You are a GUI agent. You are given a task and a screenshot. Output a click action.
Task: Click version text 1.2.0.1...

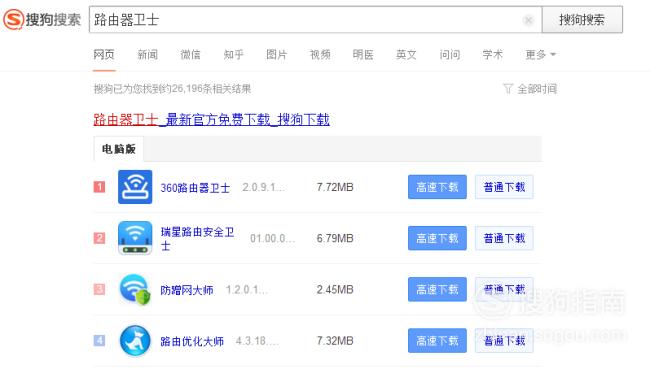tap(247, 289)
